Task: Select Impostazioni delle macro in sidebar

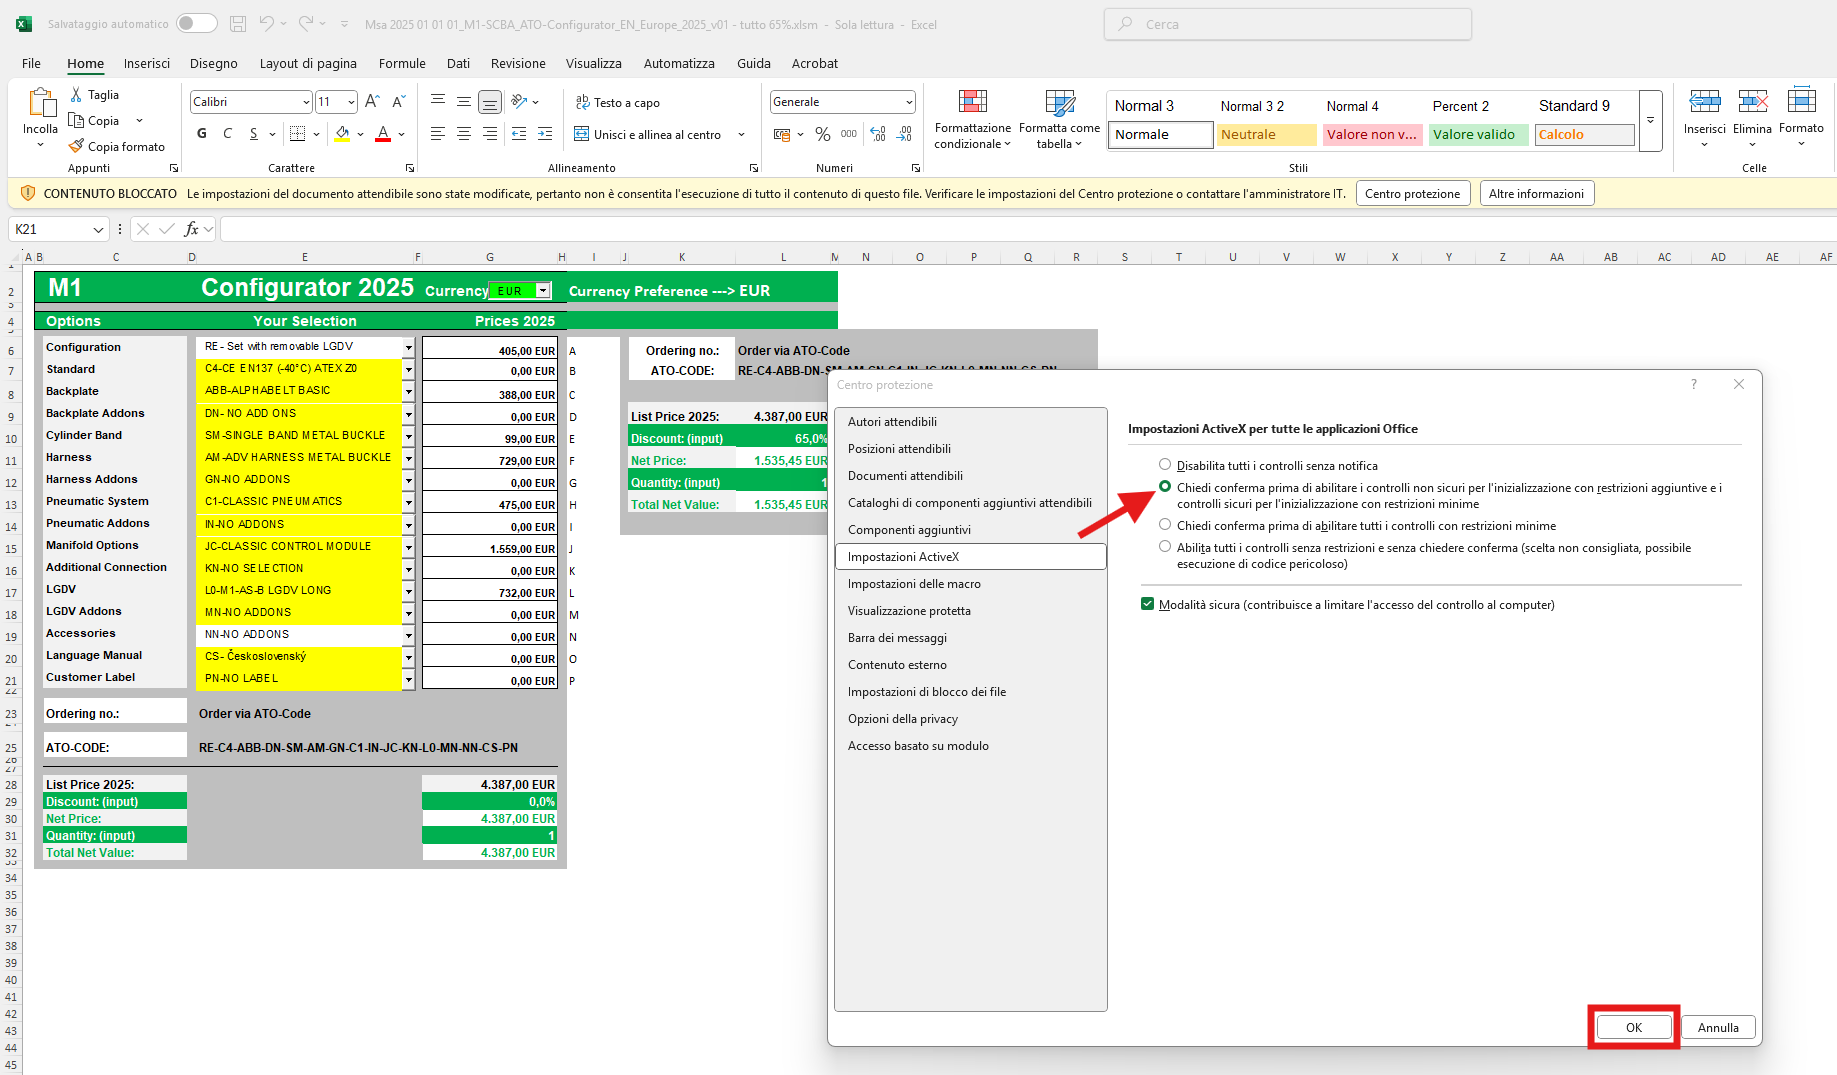Action: click(914, 584)
